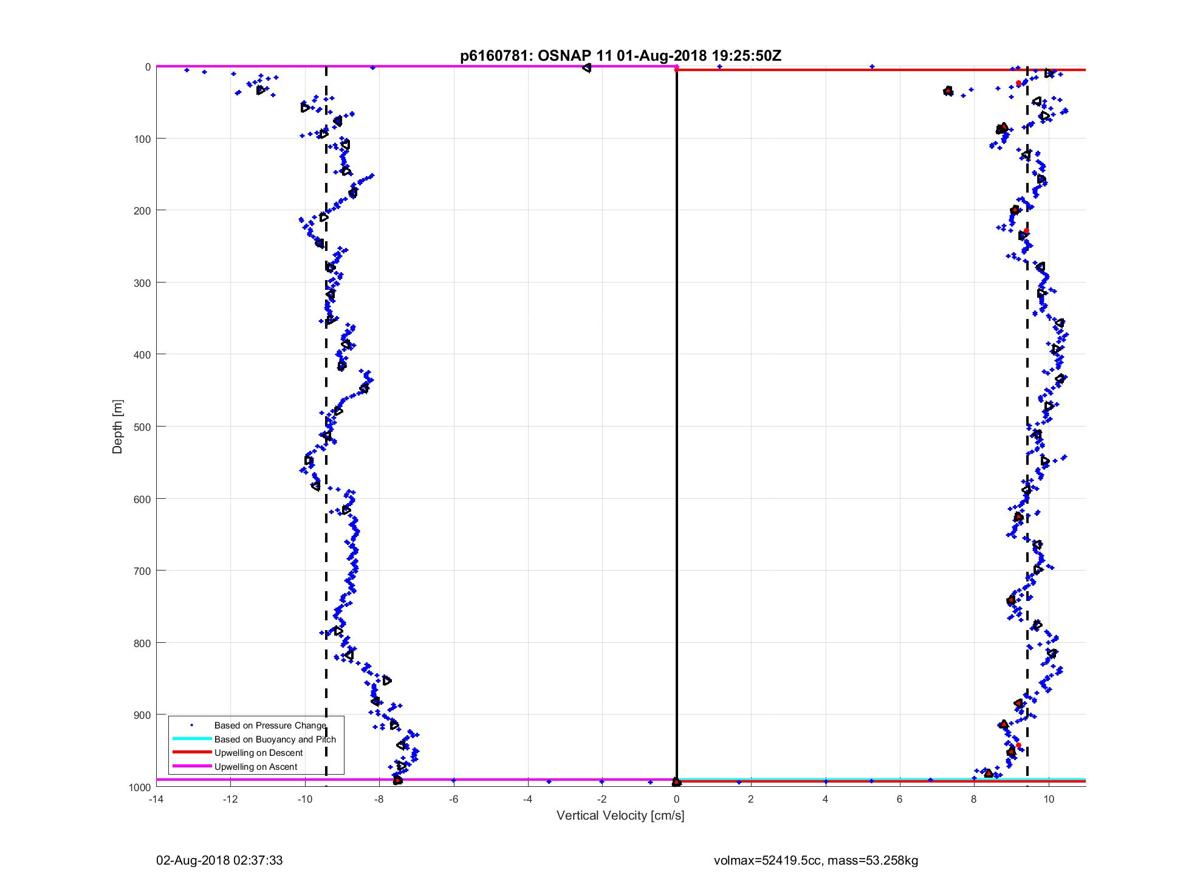The height and width of the screenshot is (885, 1200).
Task: Click the 6 tick label on velocity axis
Action: tap(900, 800)
